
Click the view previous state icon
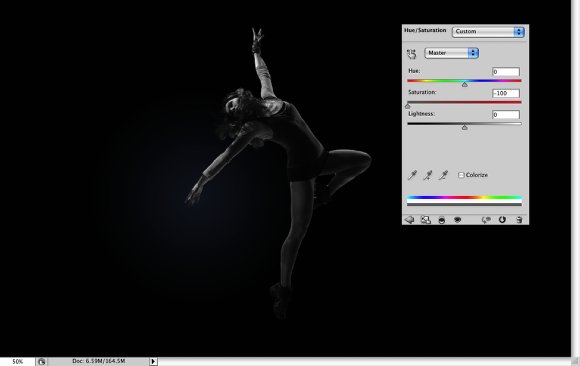point(486,220)
